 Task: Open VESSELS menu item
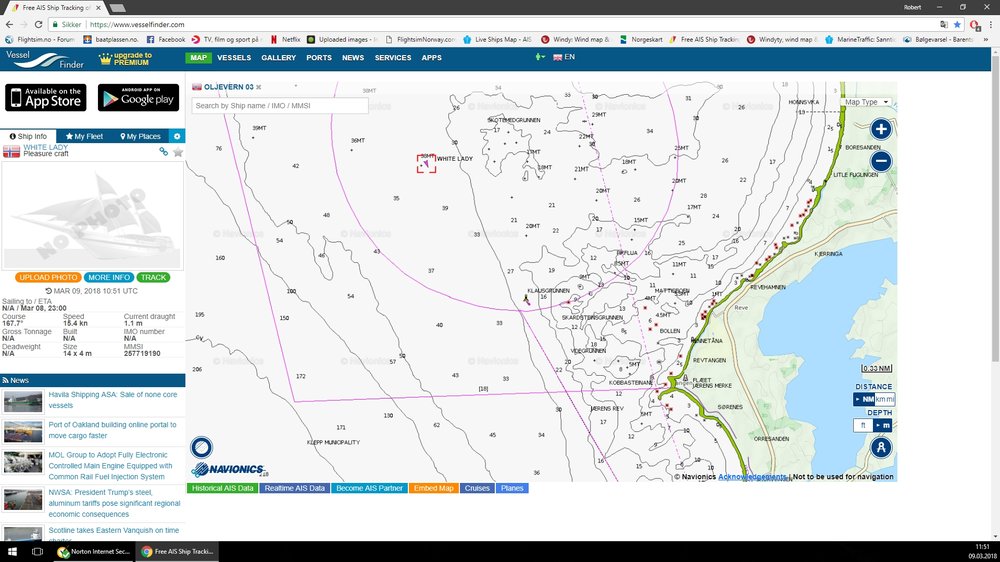(234, 57)
